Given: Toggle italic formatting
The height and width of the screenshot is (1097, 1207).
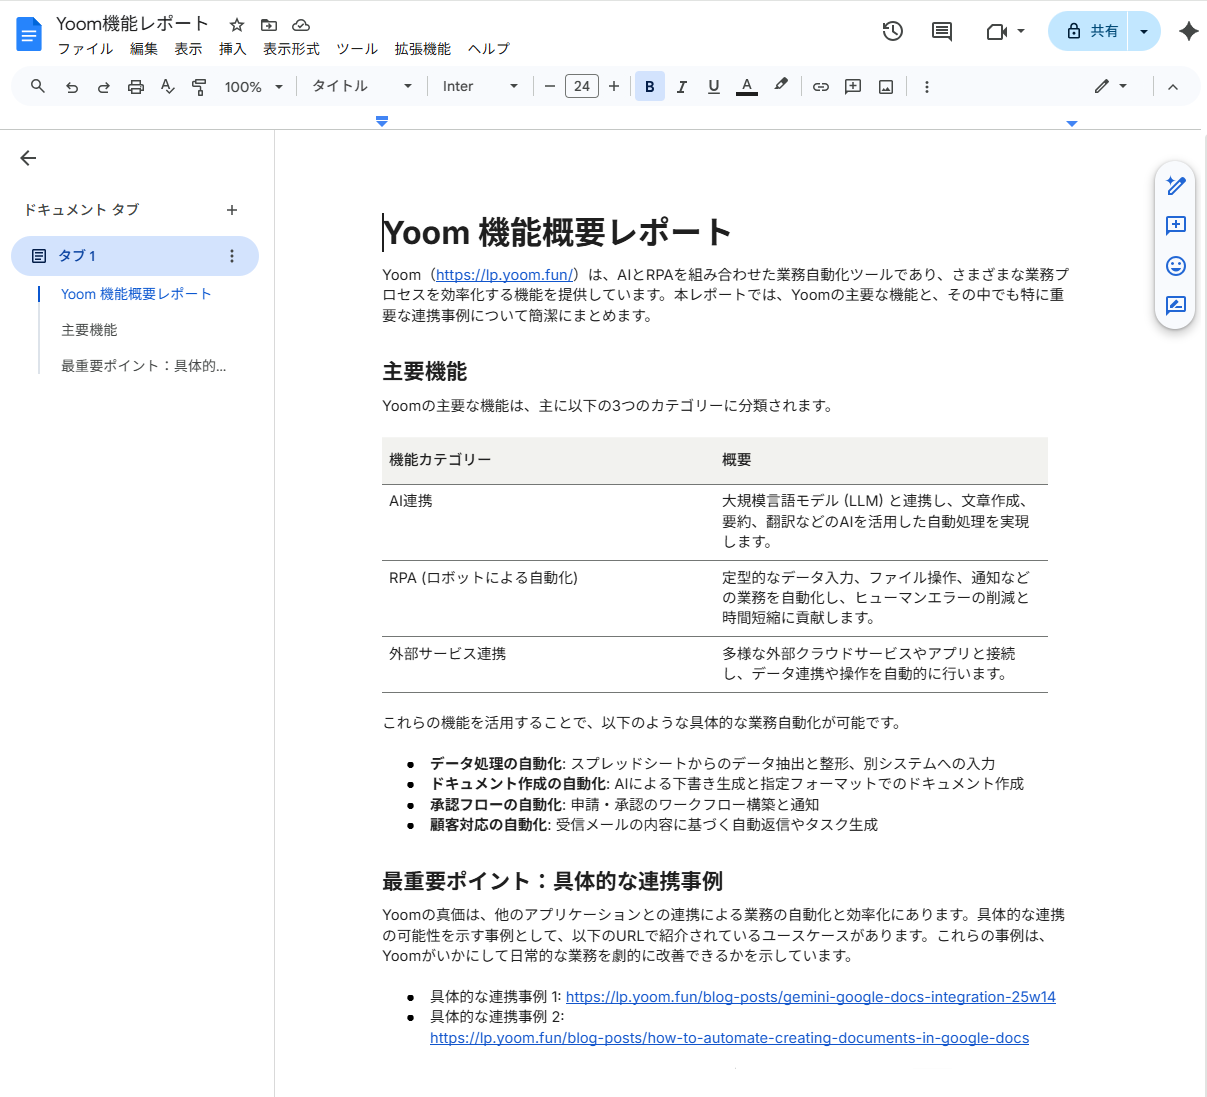Looking at the screenshot, I should point(682,87).
